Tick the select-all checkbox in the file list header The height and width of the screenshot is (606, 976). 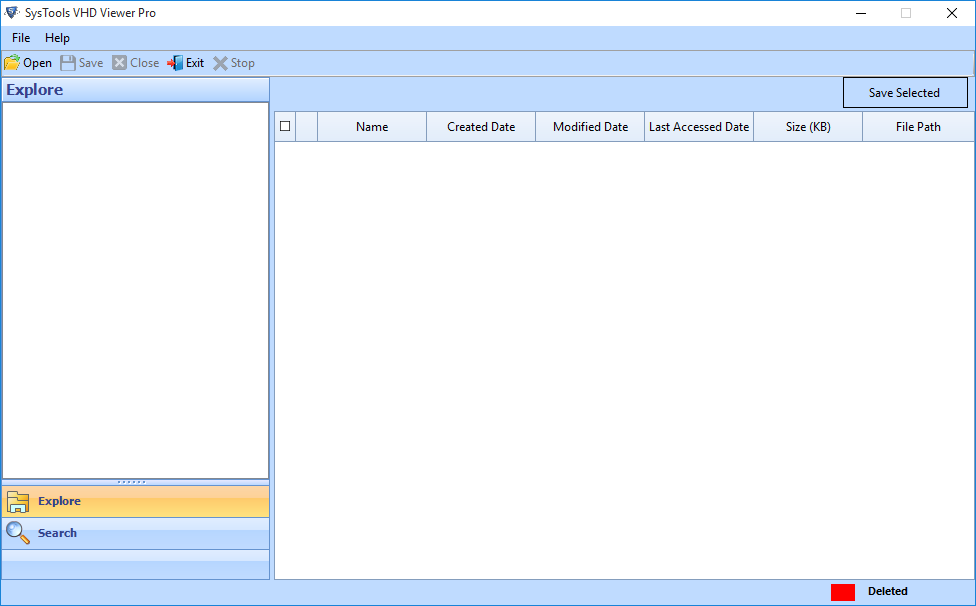(x=284, y=126)
